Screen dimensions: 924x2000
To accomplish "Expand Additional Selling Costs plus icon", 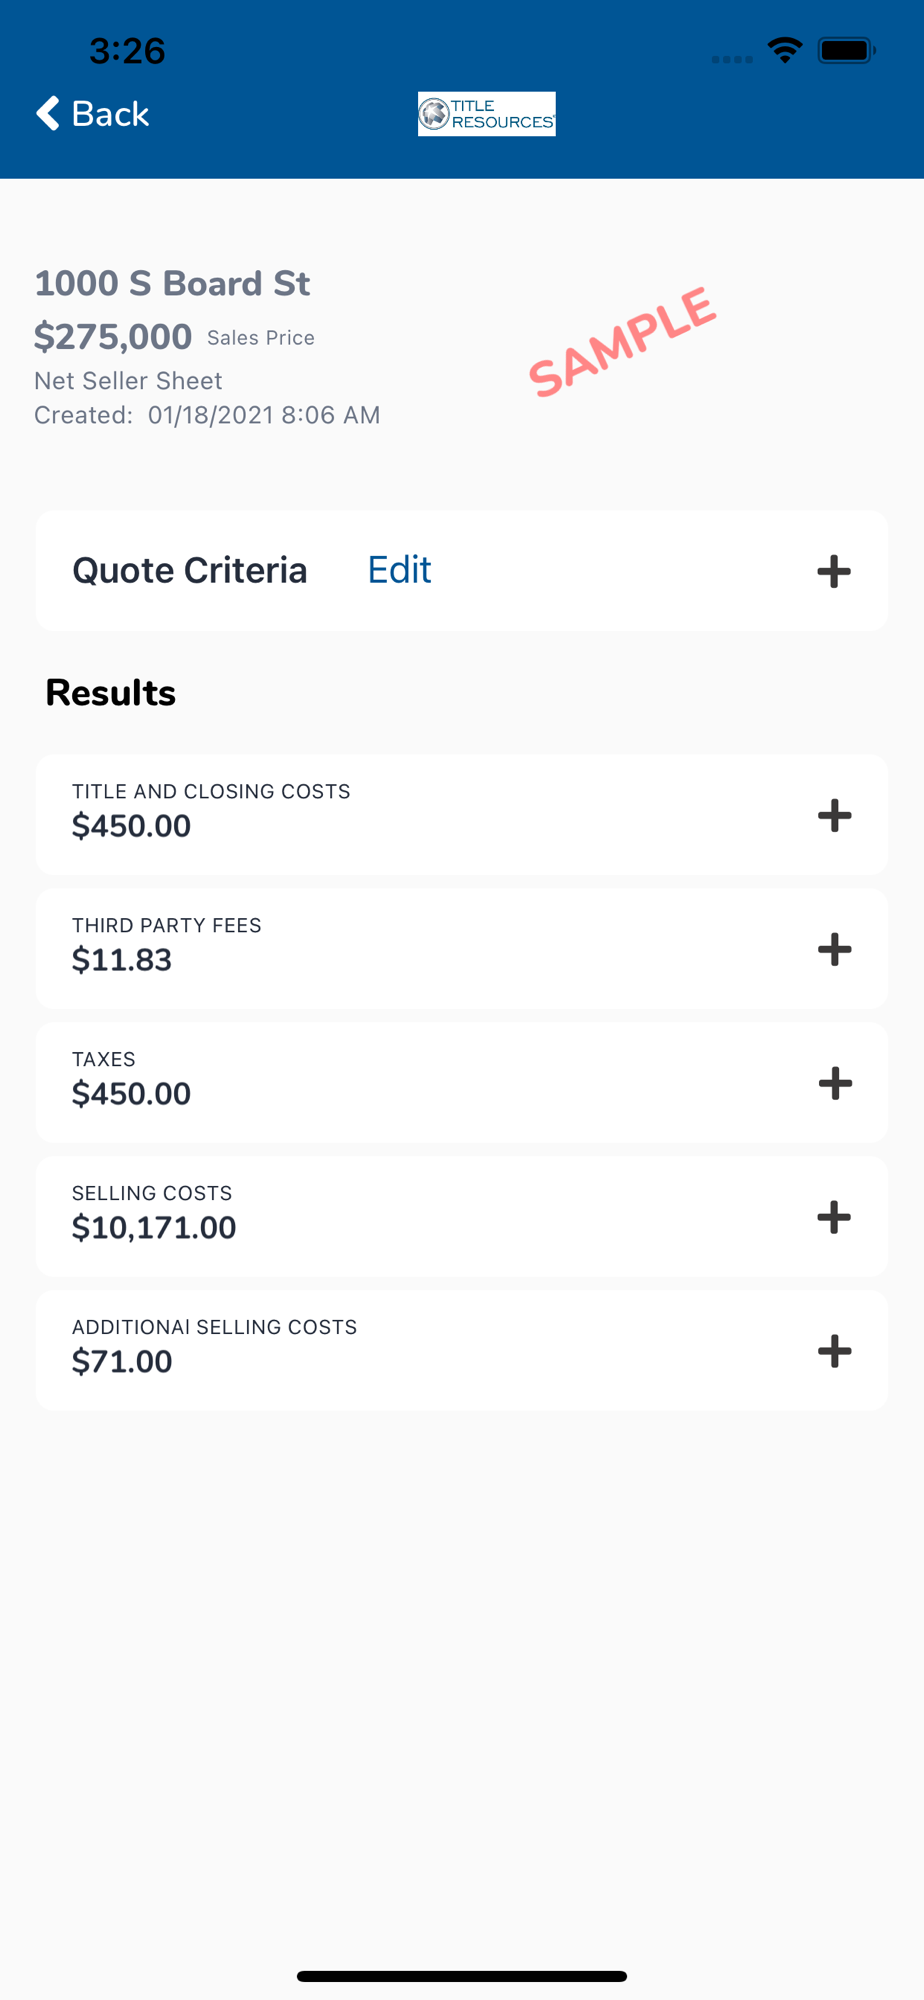I will (834, 1351).
